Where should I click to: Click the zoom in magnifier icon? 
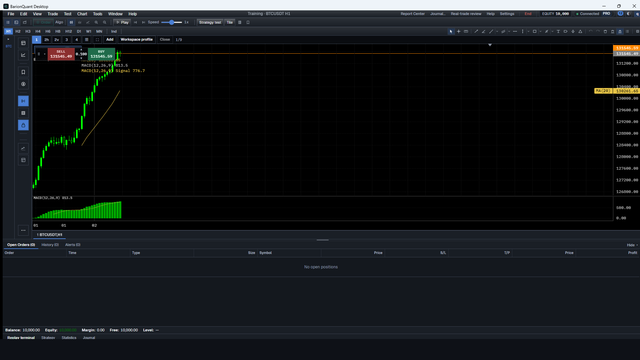click(x=96, y=22)
